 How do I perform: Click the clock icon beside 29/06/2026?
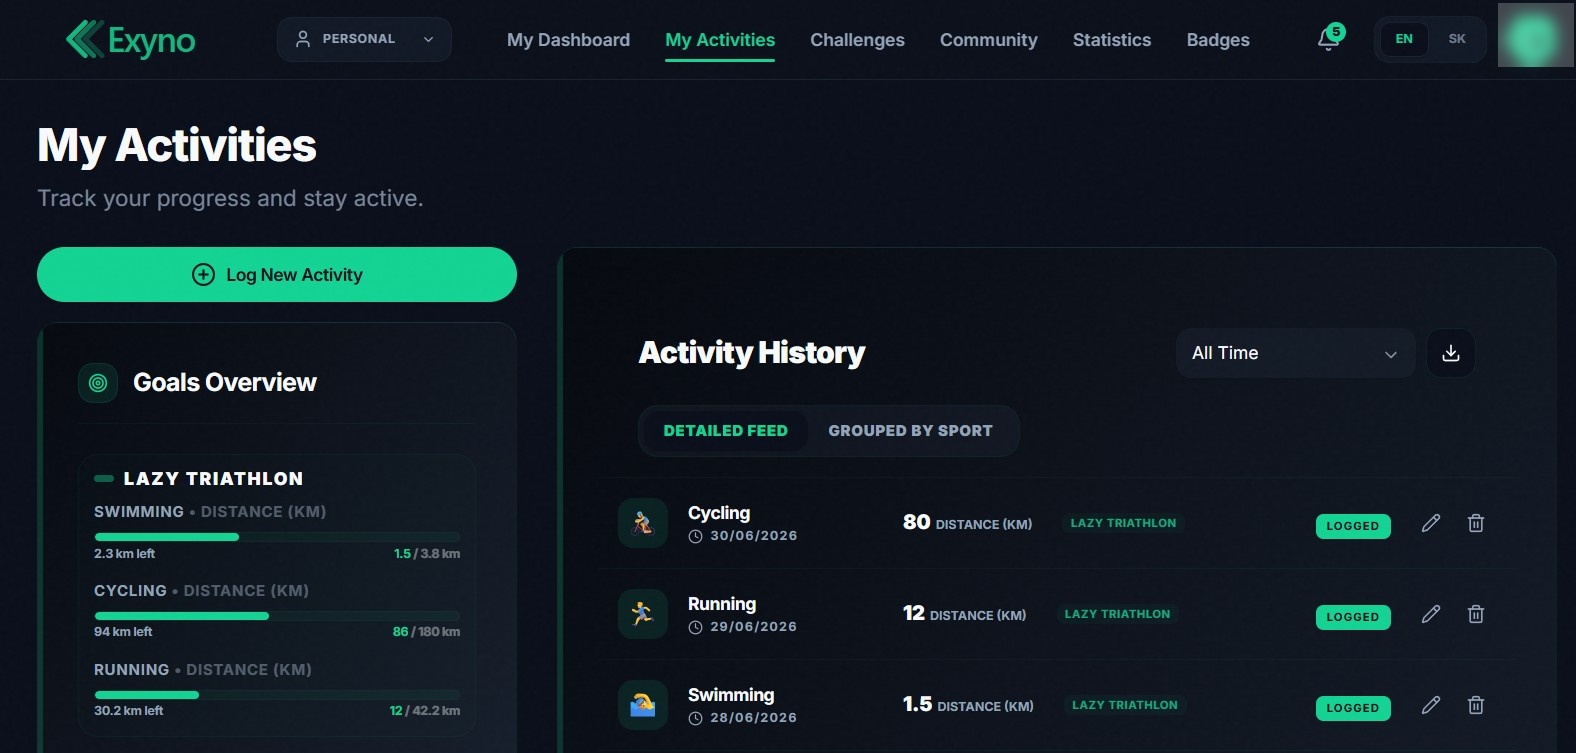[x=695, y=627]
